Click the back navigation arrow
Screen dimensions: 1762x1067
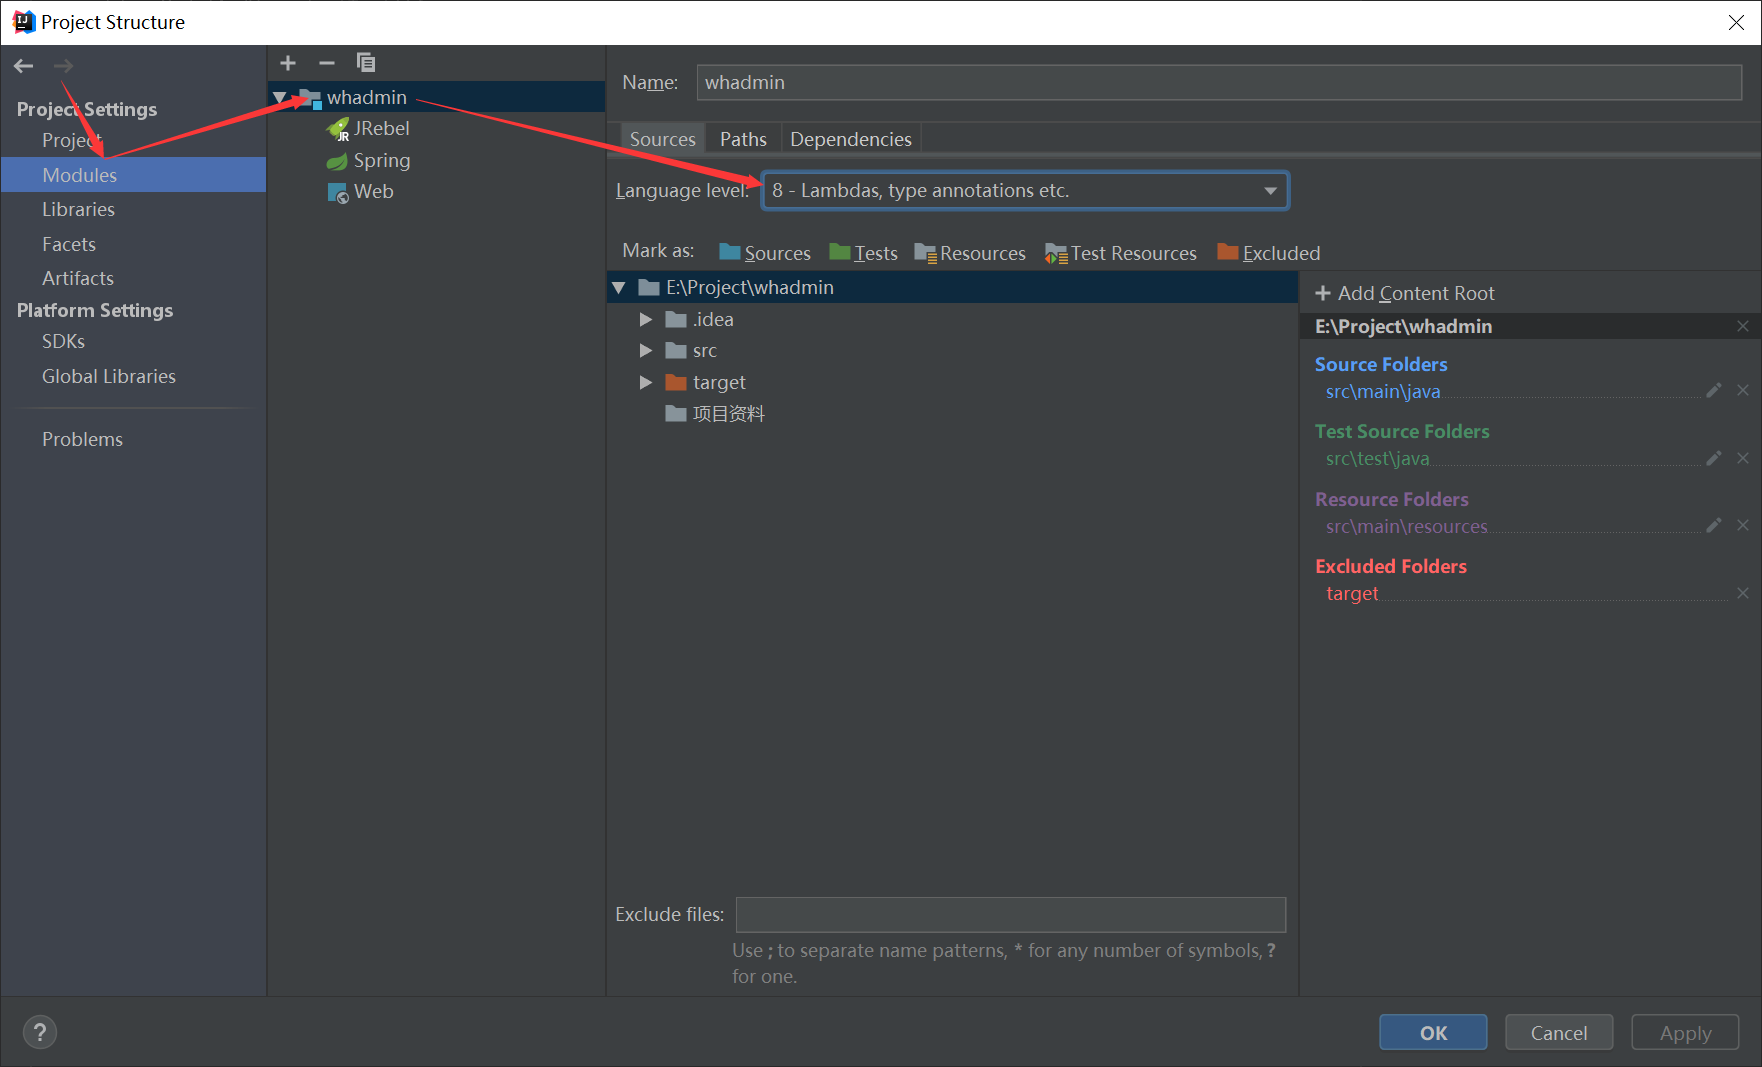tap(23, 66)
